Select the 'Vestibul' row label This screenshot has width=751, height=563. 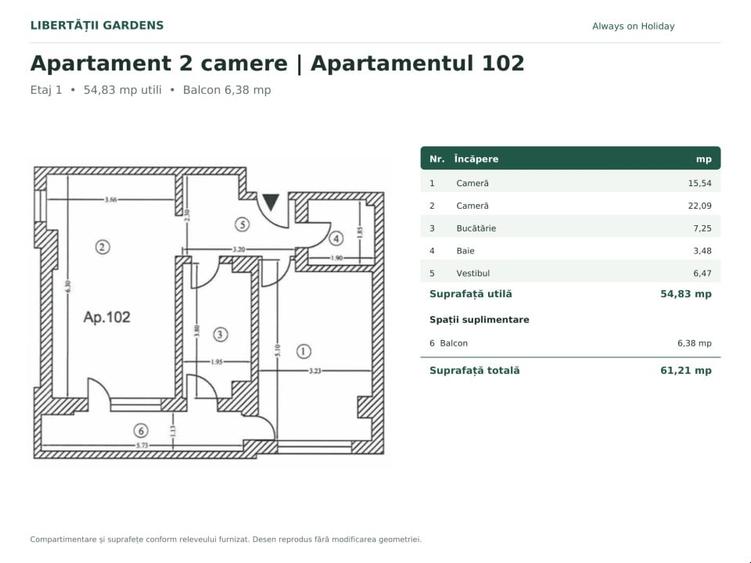[x=473, y=273]
